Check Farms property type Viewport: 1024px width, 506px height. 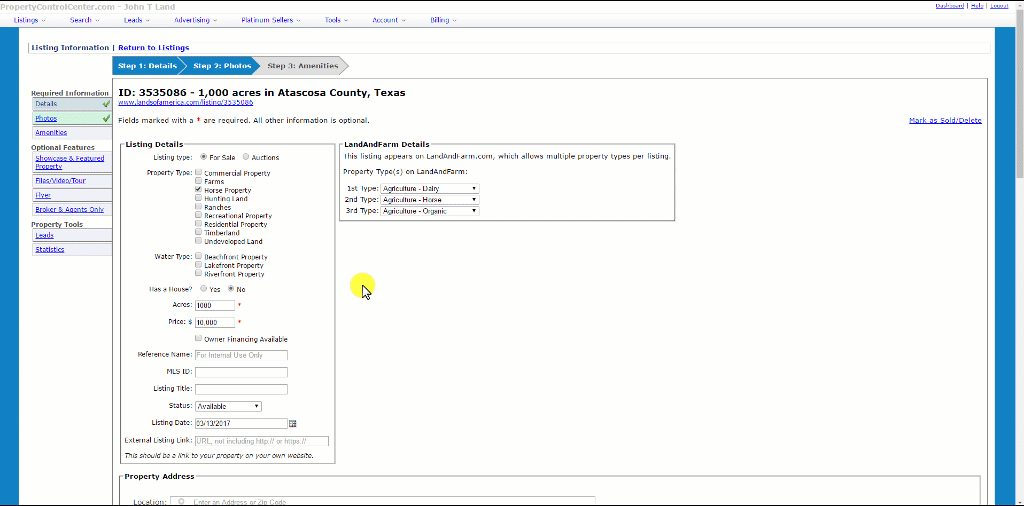click(x=199, y=182)
